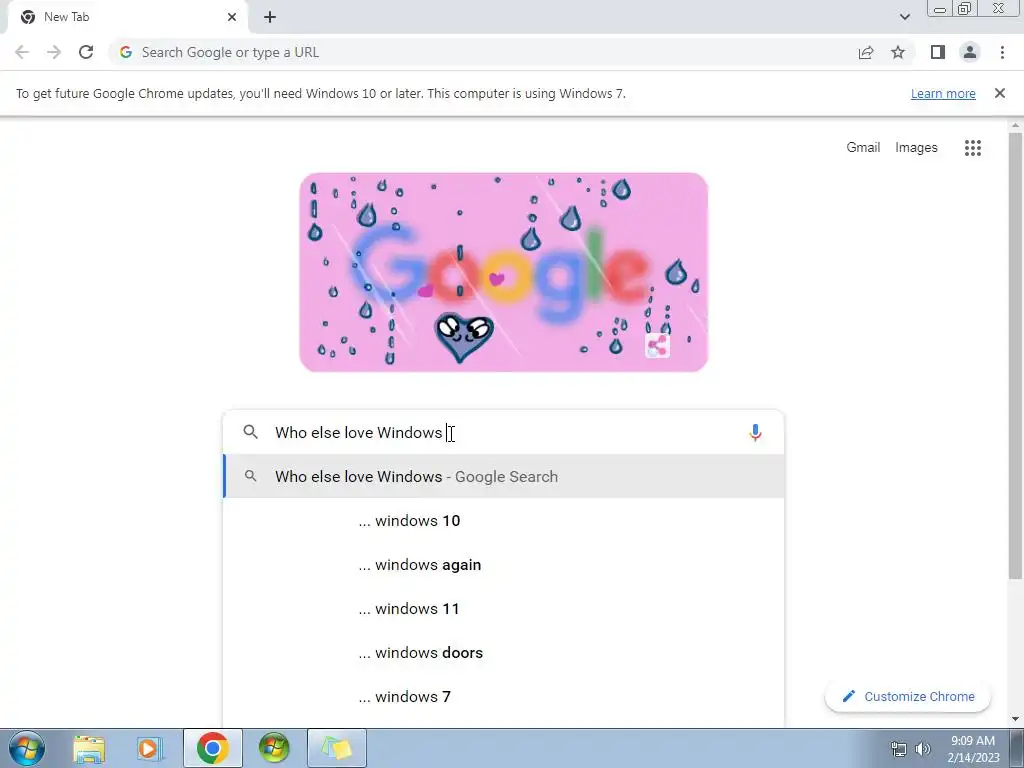Open the Google apps grid
Image resolution: width=1024 pixels, height=768 pixels.
pos(972,148)
